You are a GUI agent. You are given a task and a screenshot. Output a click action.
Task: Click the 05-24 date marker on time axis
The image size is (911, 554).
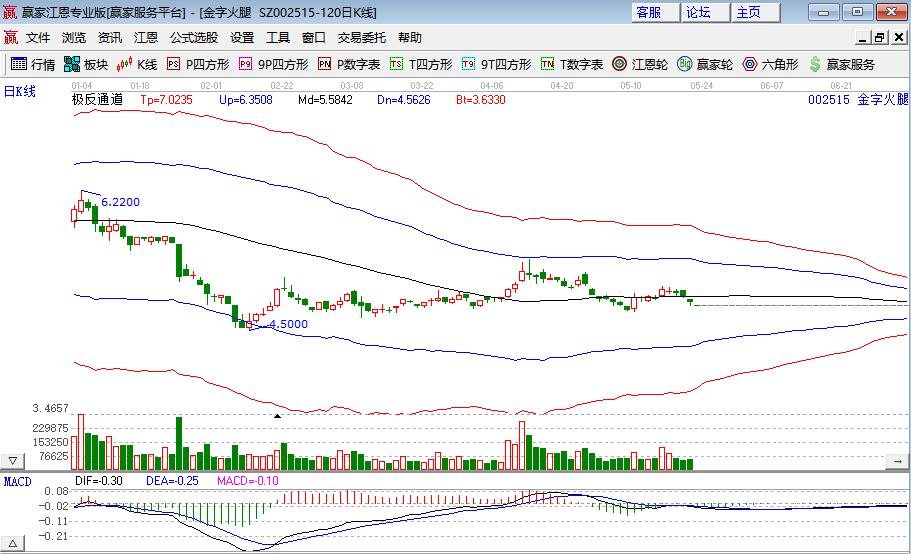tap(701, 85)
